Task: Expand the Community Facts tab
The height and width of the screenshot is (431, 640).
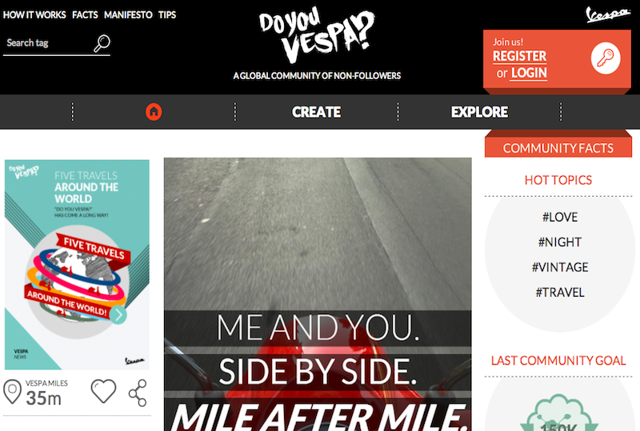Action: pyautogui.click(x=558, y=148)
